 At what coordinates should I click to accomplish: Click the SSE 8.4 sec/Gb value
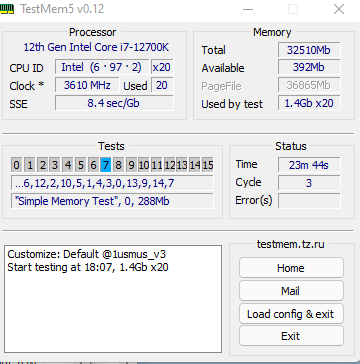pyautogui.click(x=114, y=103)
